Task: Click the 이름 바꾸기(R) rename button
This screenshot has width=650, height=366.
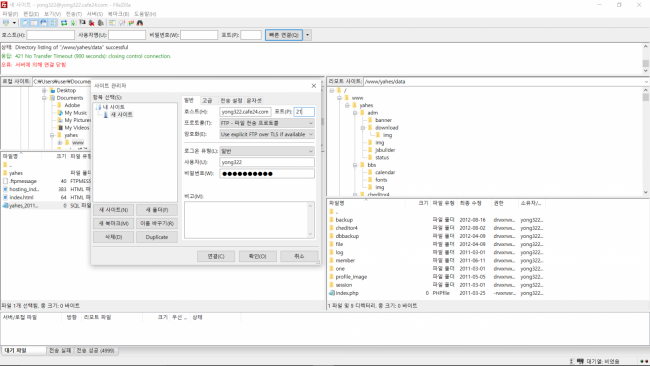Action: 157,223
